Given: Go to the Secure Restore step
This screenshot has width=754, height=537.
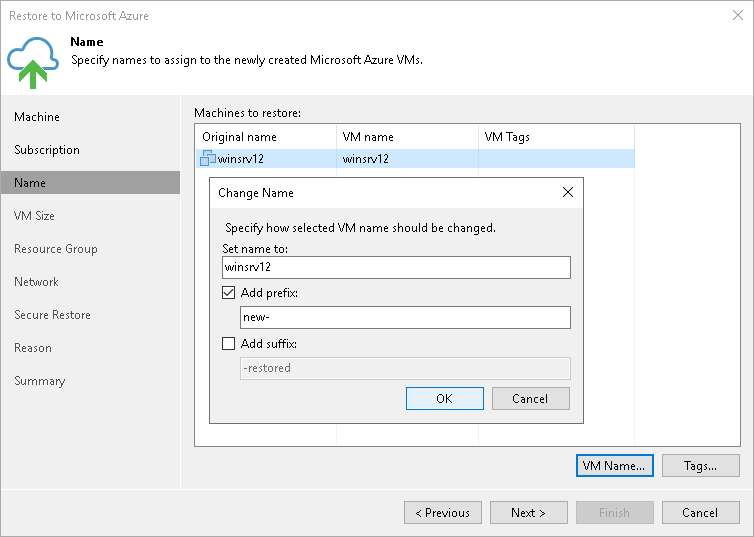Looking at the screenshot, I should tap(52, 315).
